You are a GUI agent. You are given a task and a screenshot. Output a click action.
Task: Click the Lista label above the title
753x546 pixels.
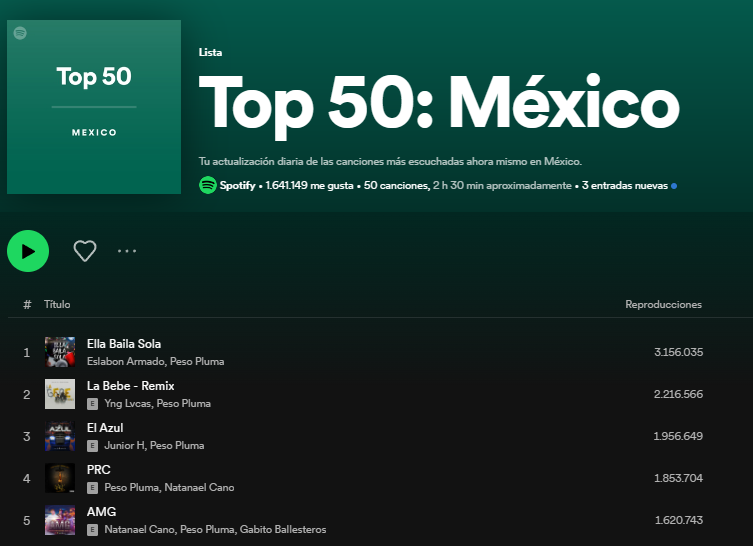pyautogui.click(x=210, y=52)
